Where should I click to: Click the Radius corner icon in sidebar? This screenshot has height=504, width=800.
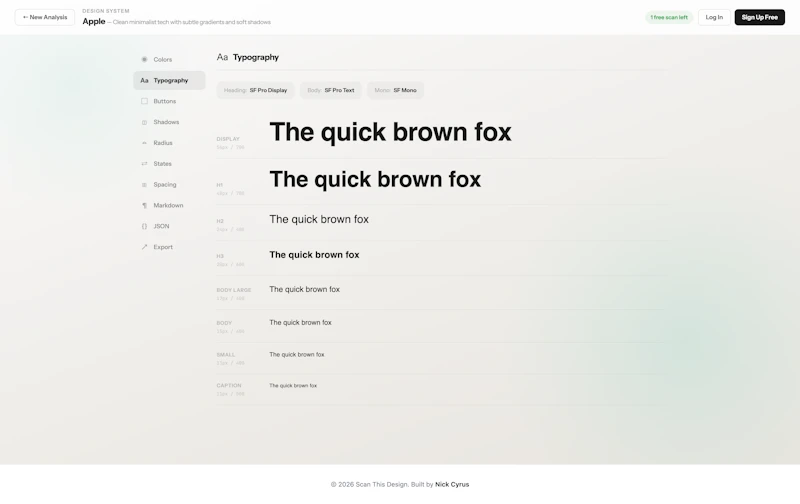[x=144, y=143]
